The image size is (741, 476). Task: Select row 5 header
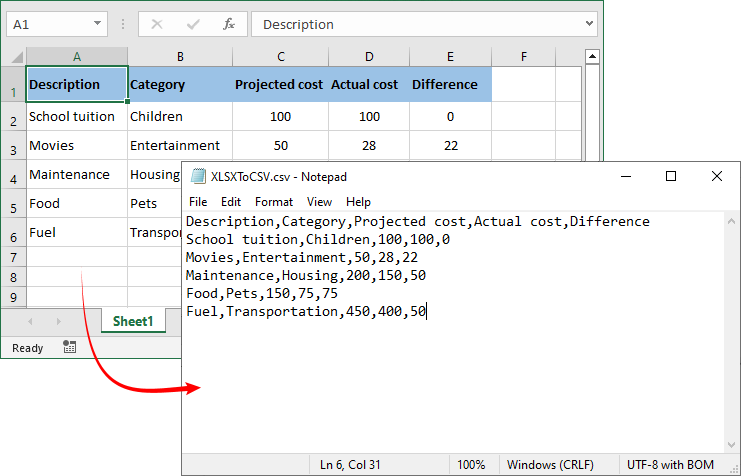pyautogui.click(x=13, y=203)
